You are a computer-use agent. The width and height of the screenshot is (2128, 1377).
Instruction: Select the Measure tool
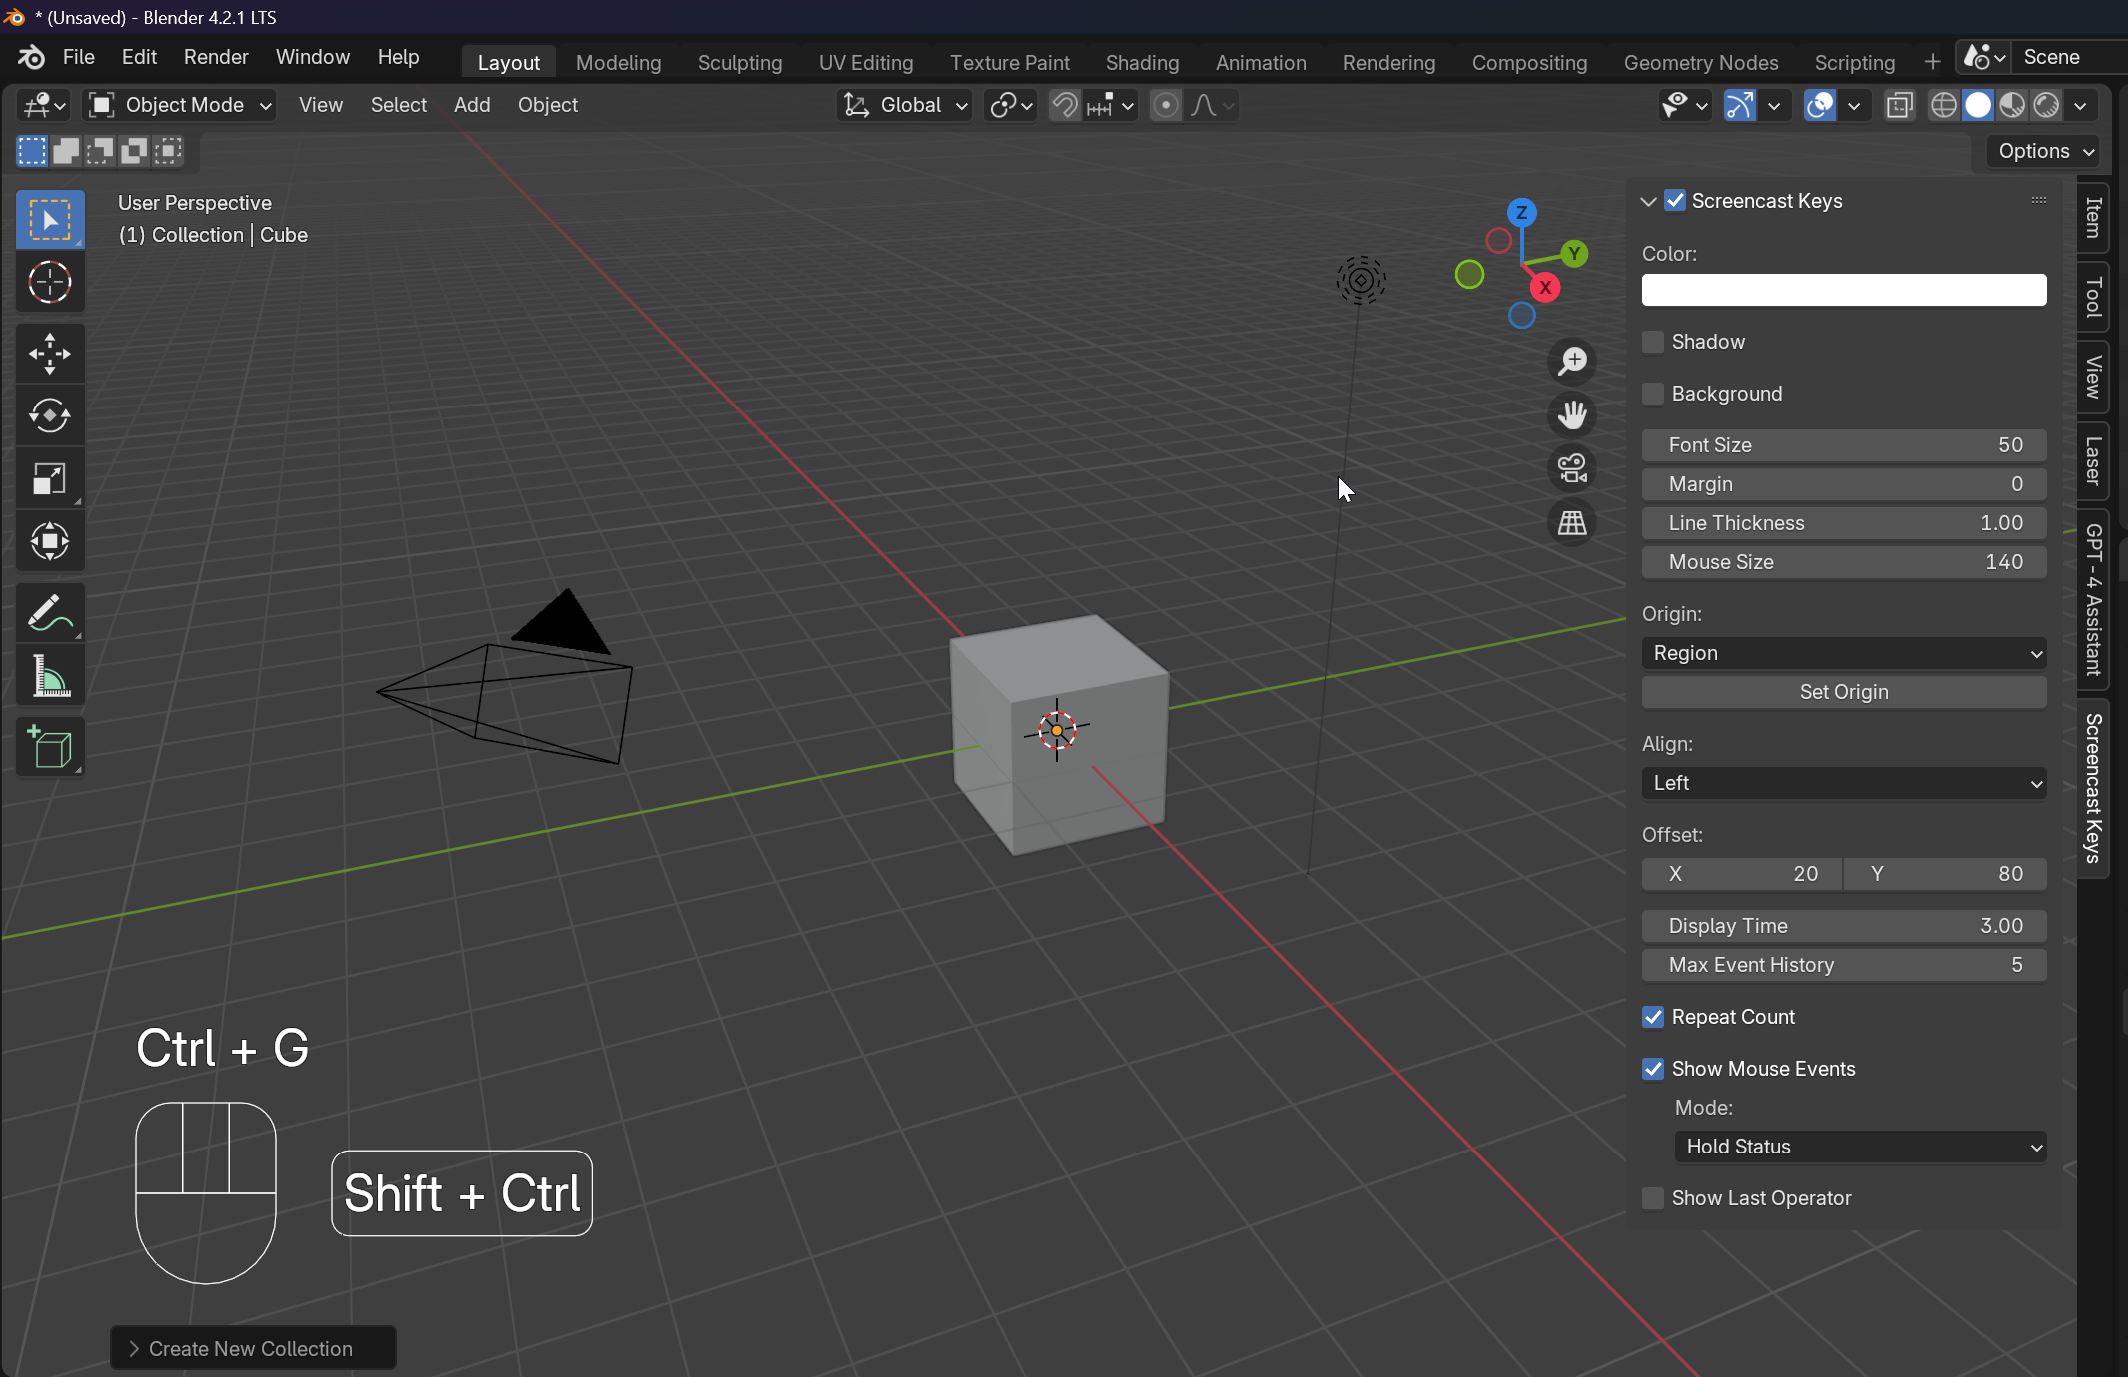click(x=49, y=677)
